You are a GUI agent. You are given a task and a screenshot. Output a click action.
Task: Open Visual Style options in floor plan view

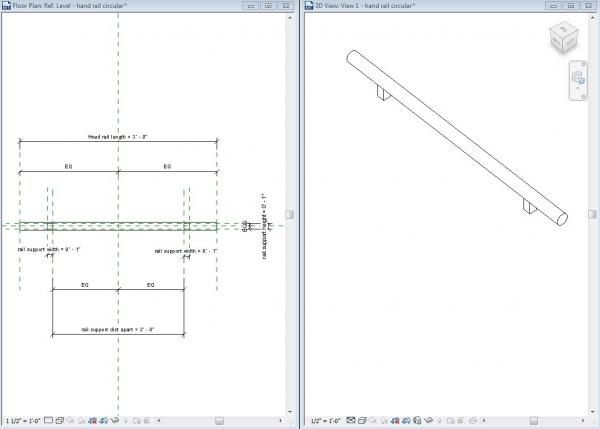[60, 421]
